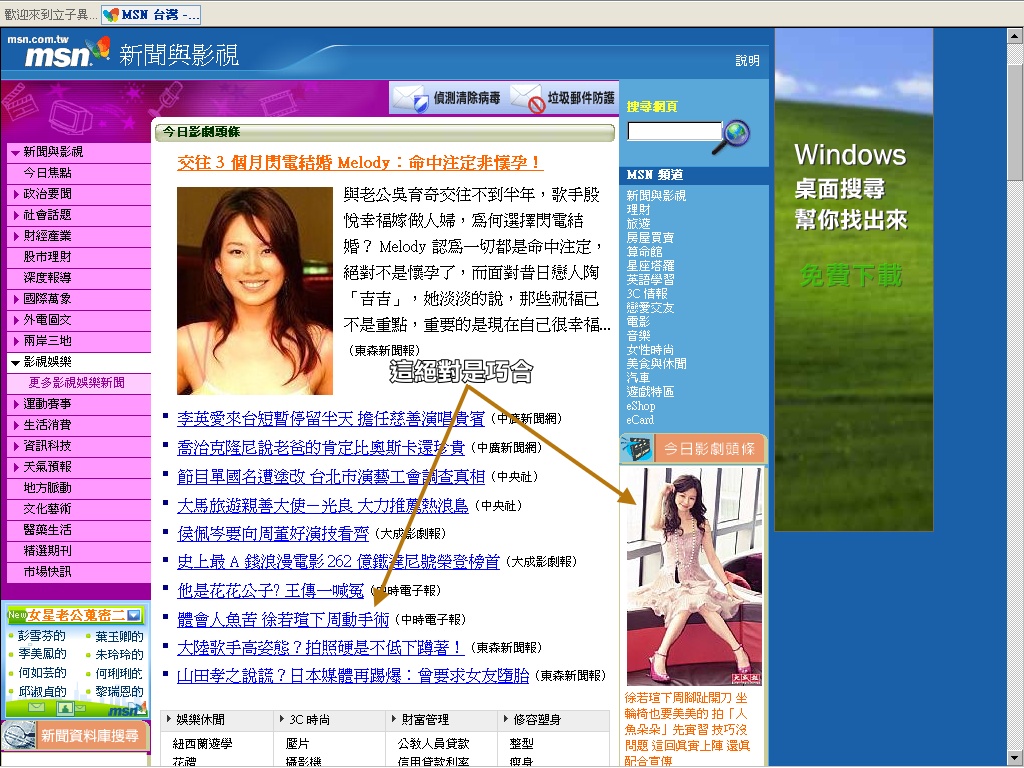Open 市場快訊 in the sidebar menu
Screen dimensions: 1024x768
point(47,571)
